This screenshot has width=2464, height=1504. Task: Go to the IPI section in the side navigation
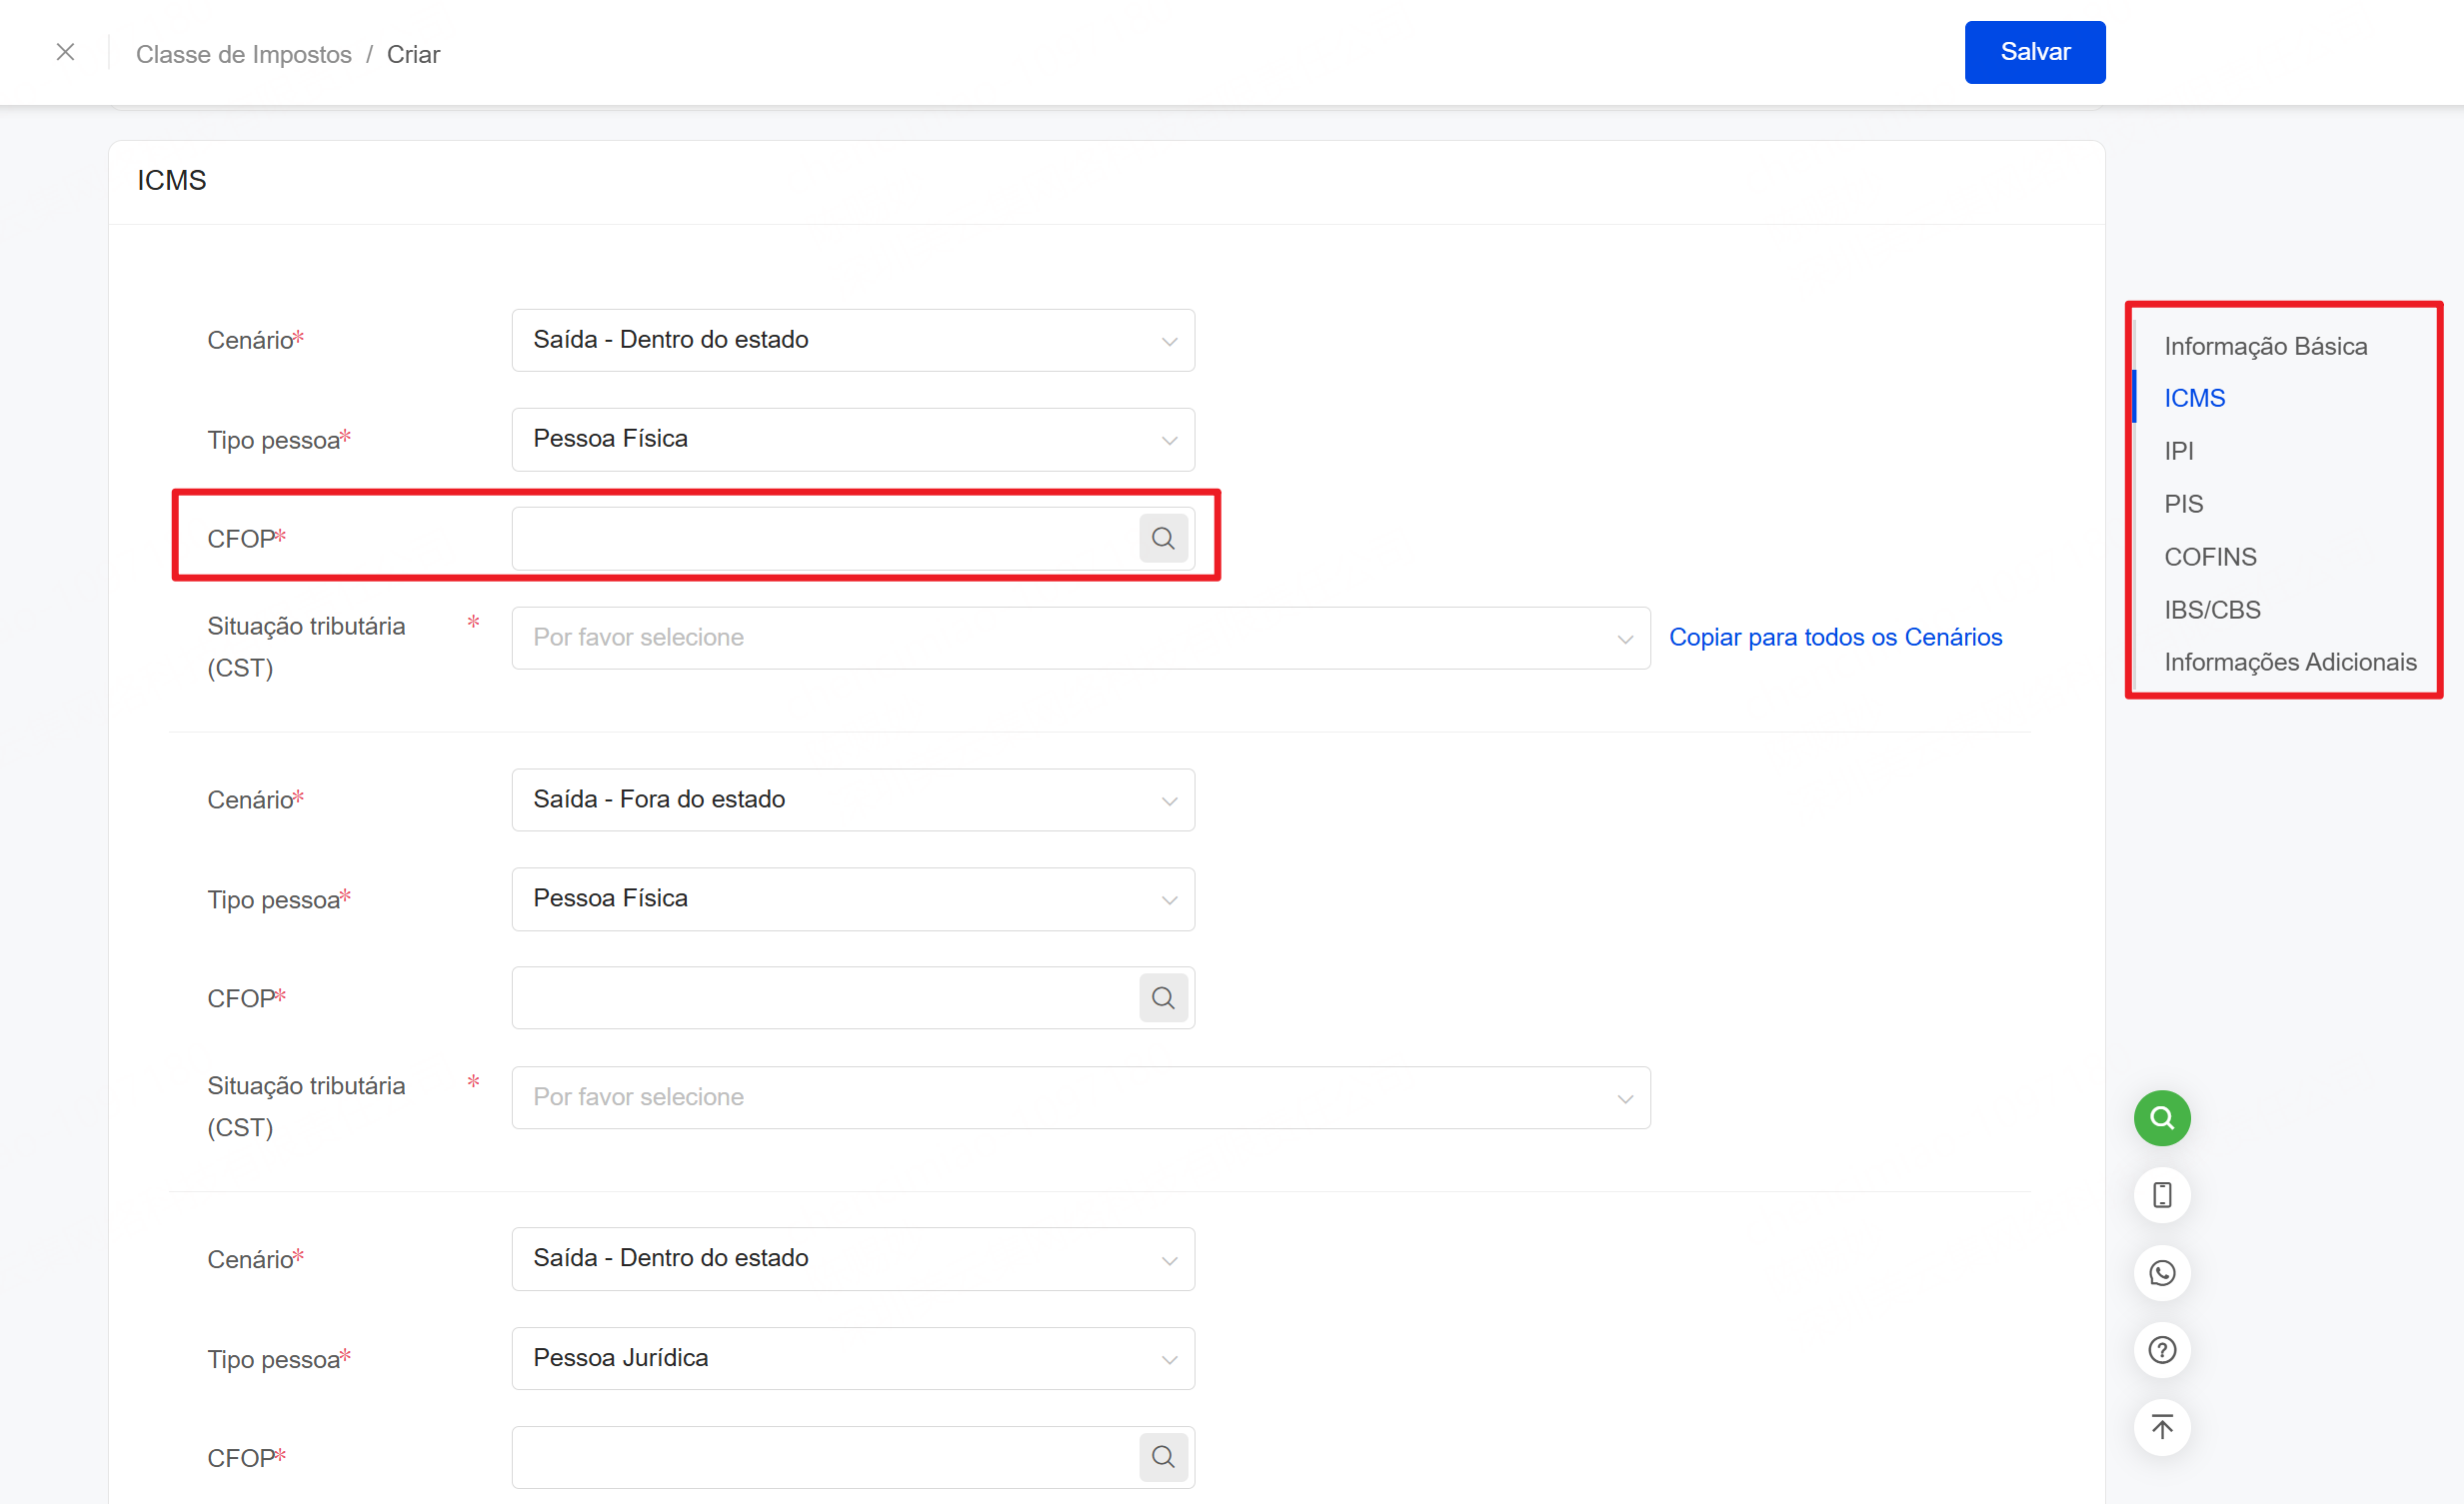tap(2178, 451)
